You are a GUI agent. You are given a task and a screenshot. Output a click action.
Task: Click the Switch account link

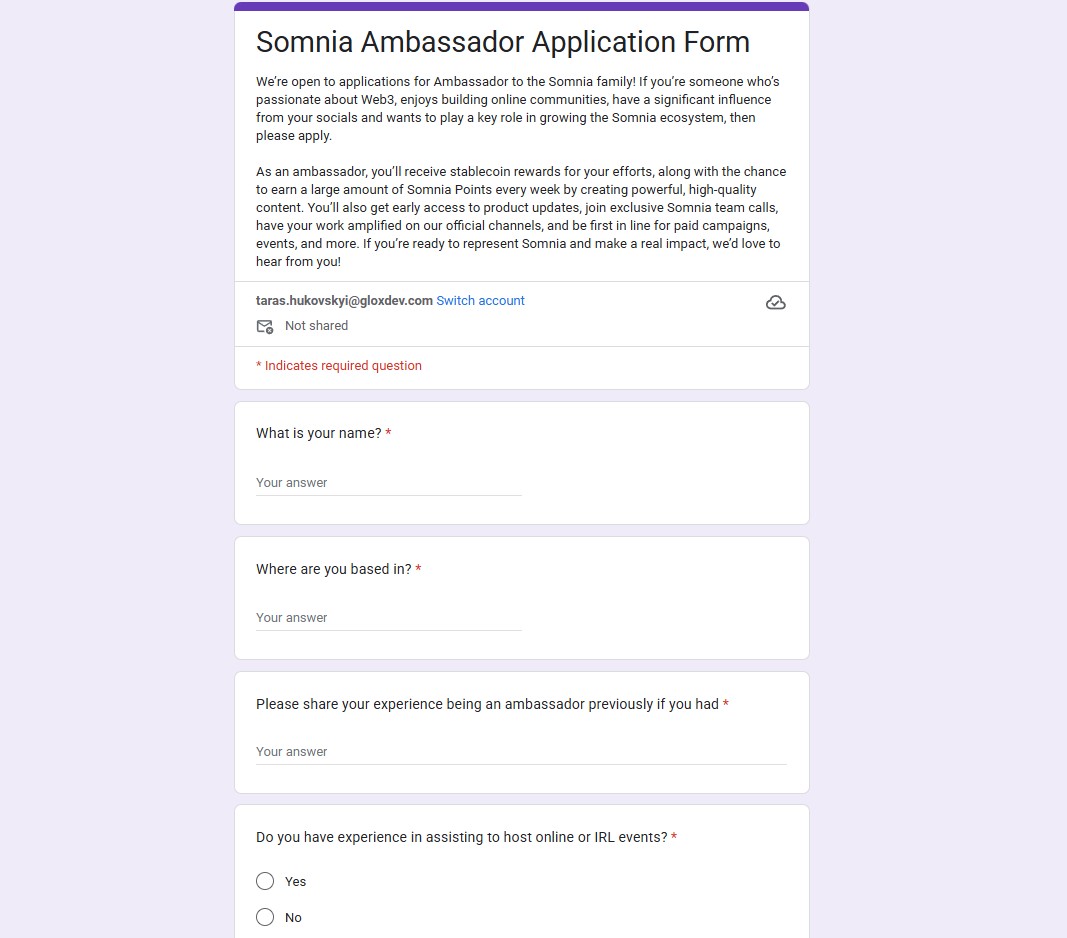[480, 301]
